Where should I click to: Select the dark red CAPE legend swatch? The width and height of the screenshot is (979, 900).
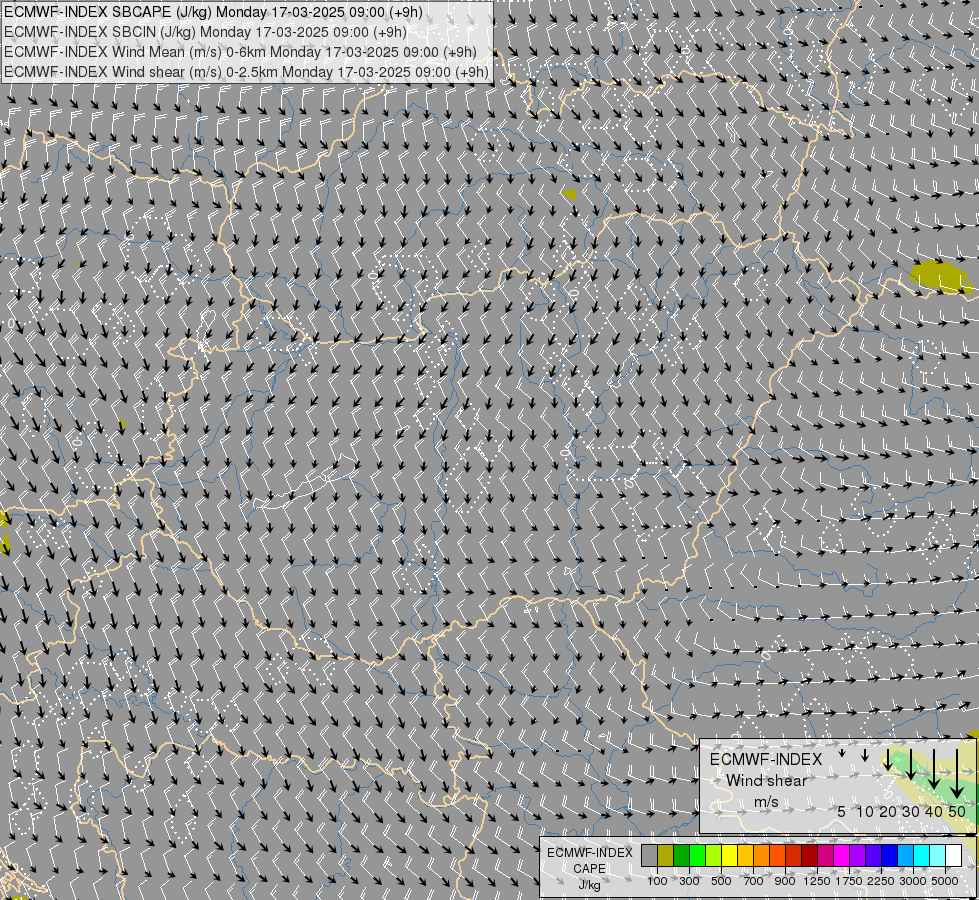click(810, 856)
